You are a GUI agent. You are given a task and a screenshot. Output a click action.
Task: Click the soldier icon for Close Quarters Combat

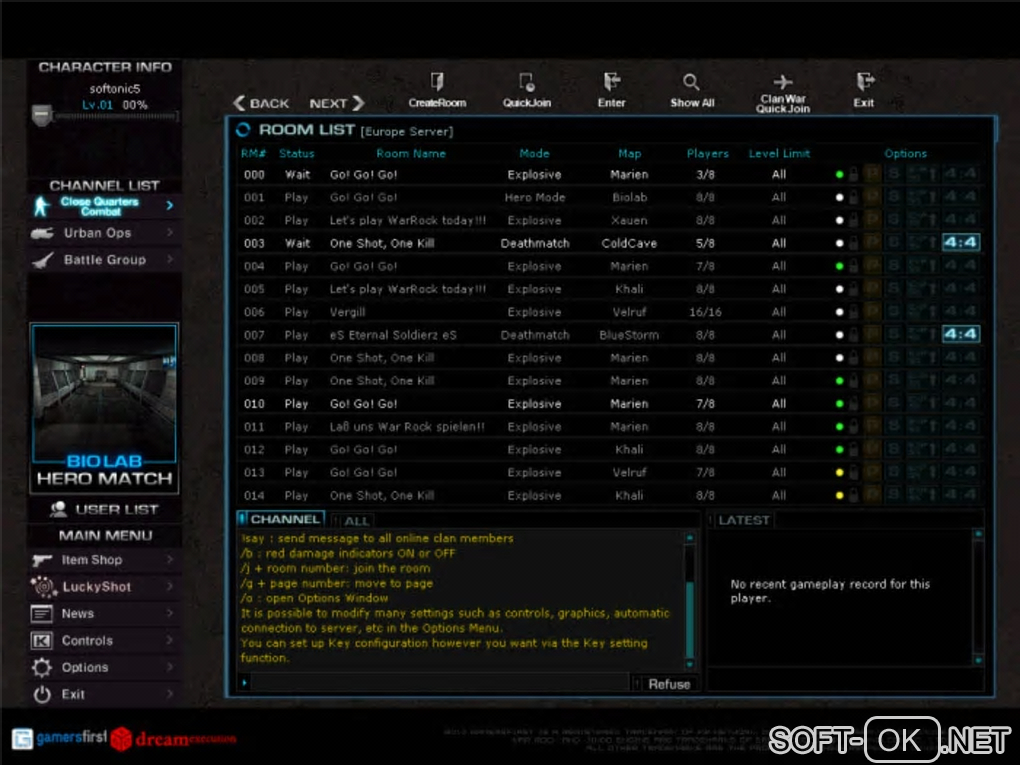pyautogui.click(x=41, y=206)
